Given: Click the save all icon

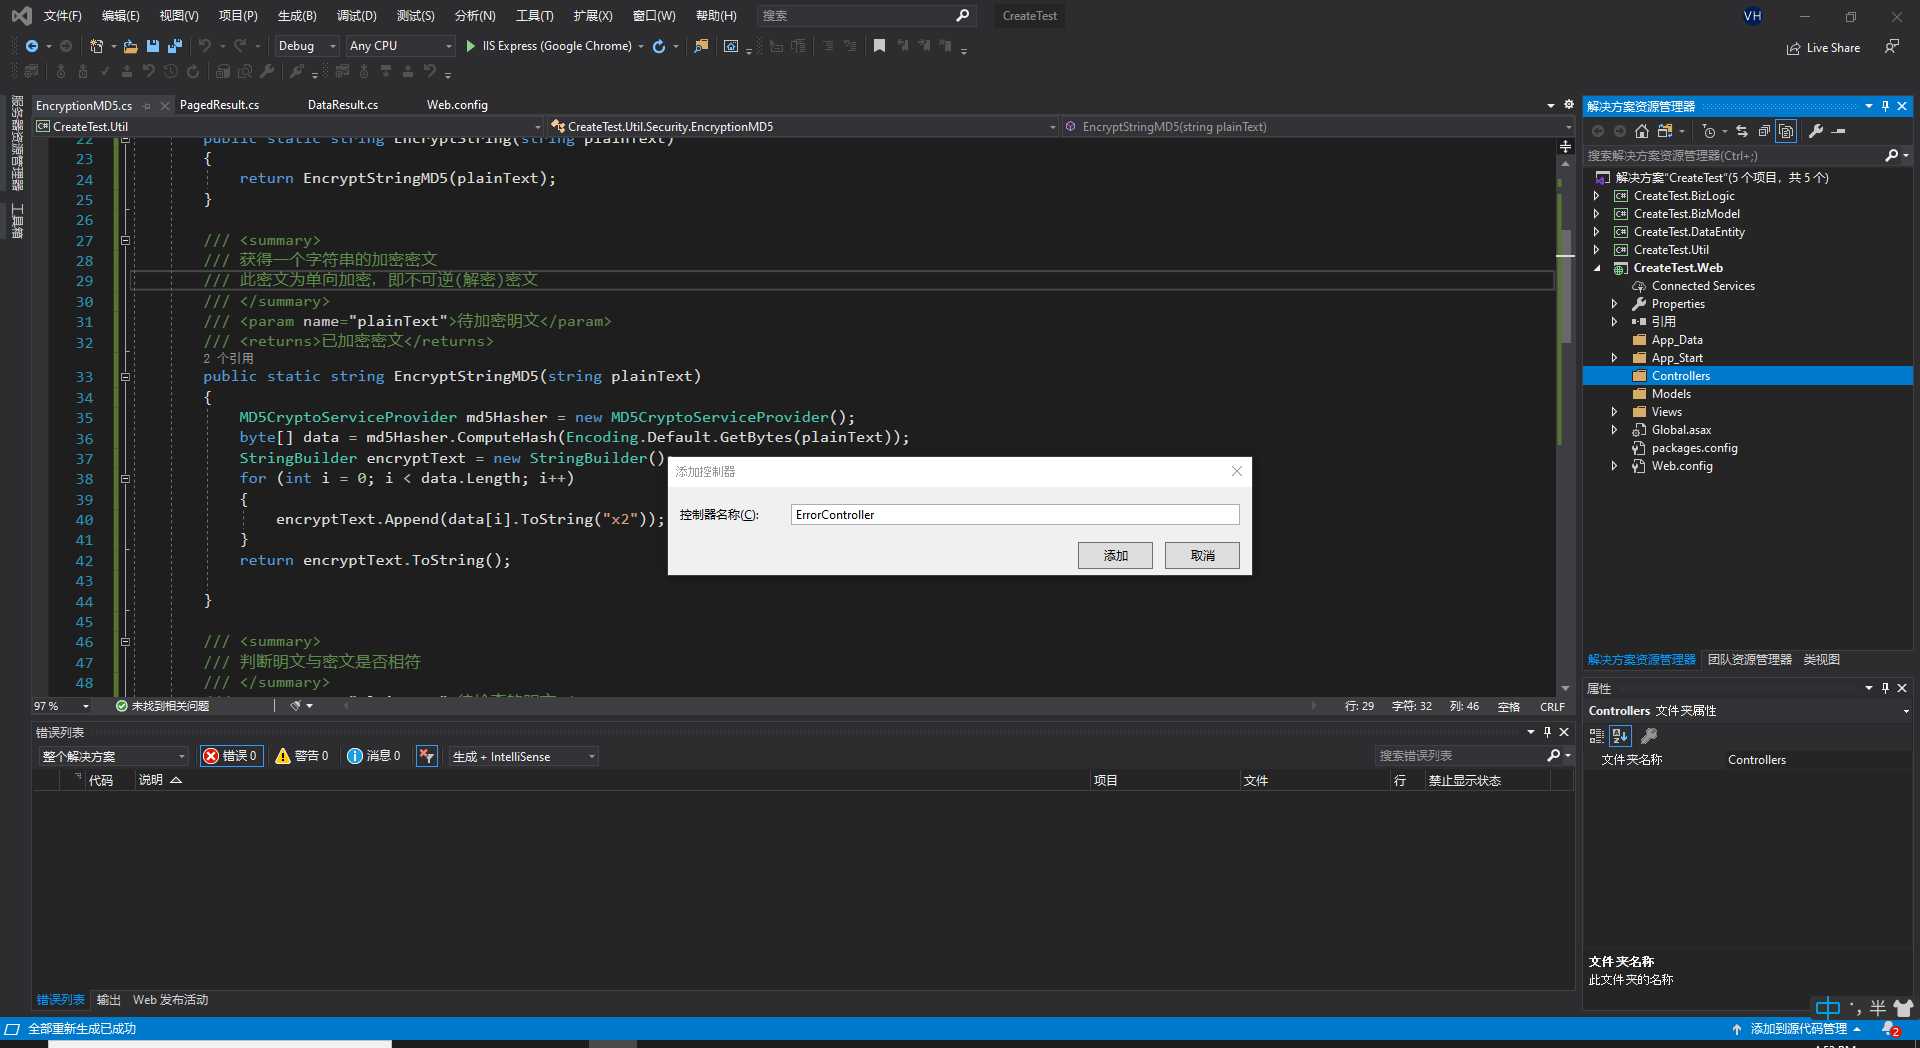Looking at the screenshot, I should 175,46.
